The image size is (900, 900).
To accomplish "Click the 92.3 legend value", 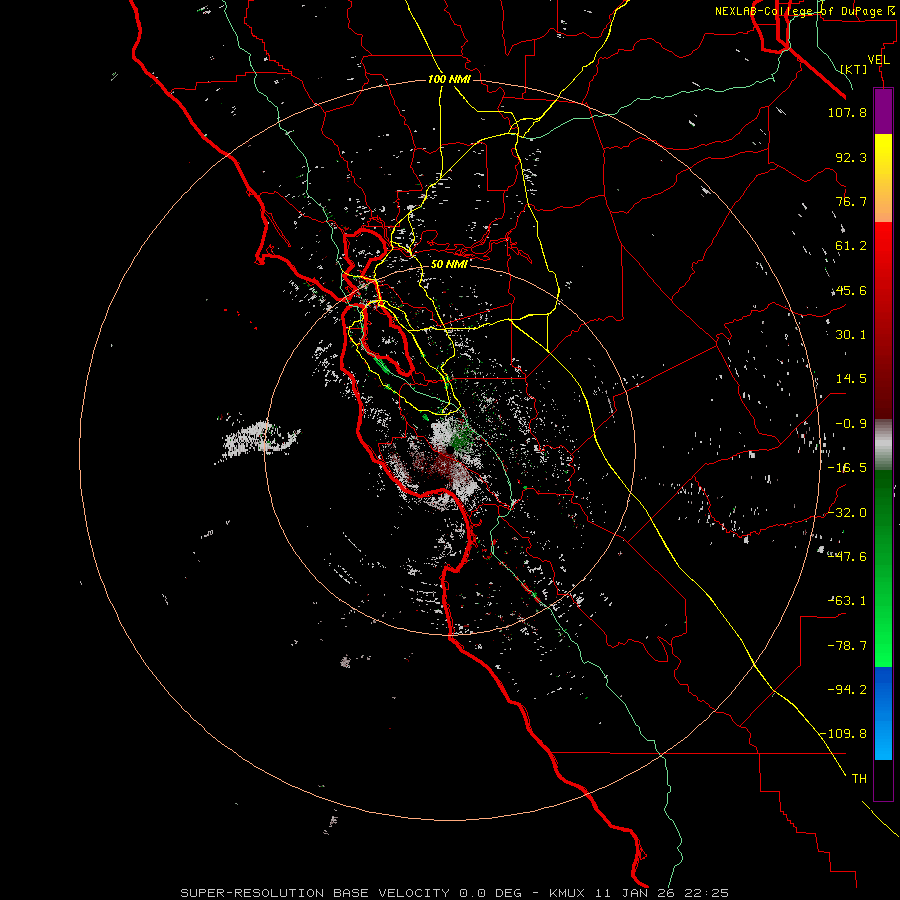I will 851,157.
